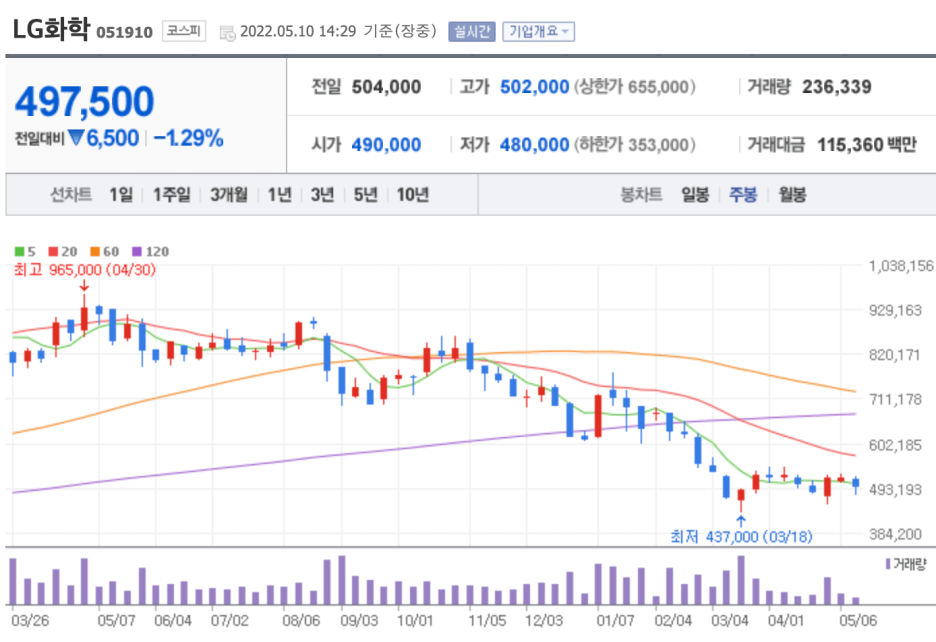The width and height of the screenshot is (936, 642).
Task: Click the current price 497,500
Action: point(84,101)
